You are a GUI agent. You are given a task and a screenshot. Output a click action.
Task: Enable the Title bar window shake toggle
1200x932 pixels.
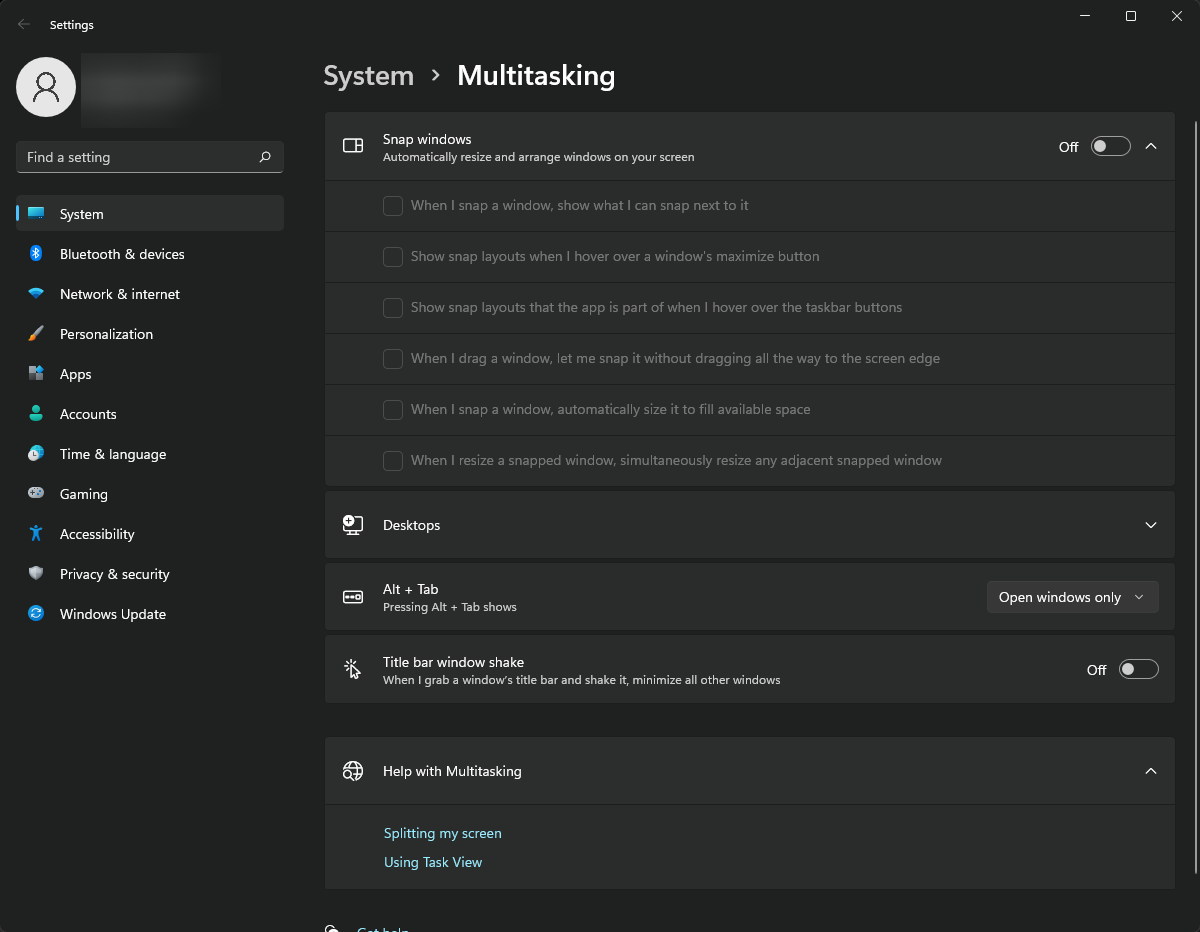1138,670
